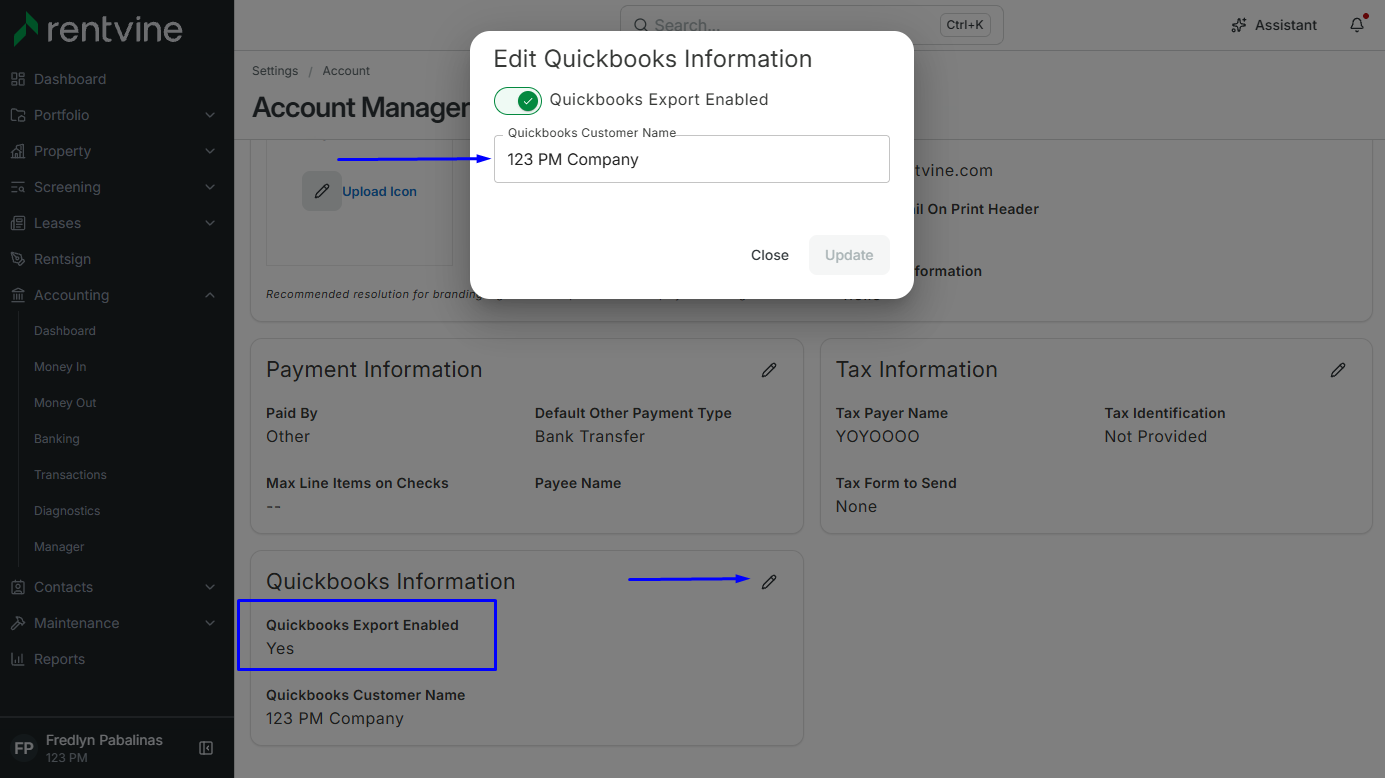Expand the Maintenance menu chevron
Screen dimensions: 1385x778
[210, 623]
